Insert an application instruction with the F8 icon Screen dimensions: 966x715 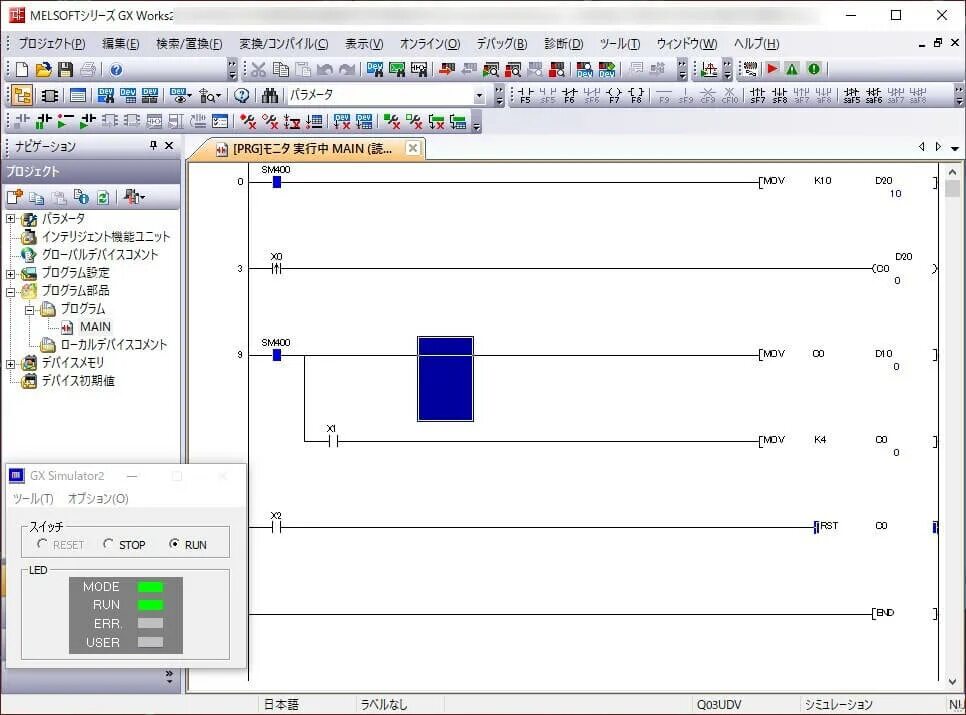(636, 95)
